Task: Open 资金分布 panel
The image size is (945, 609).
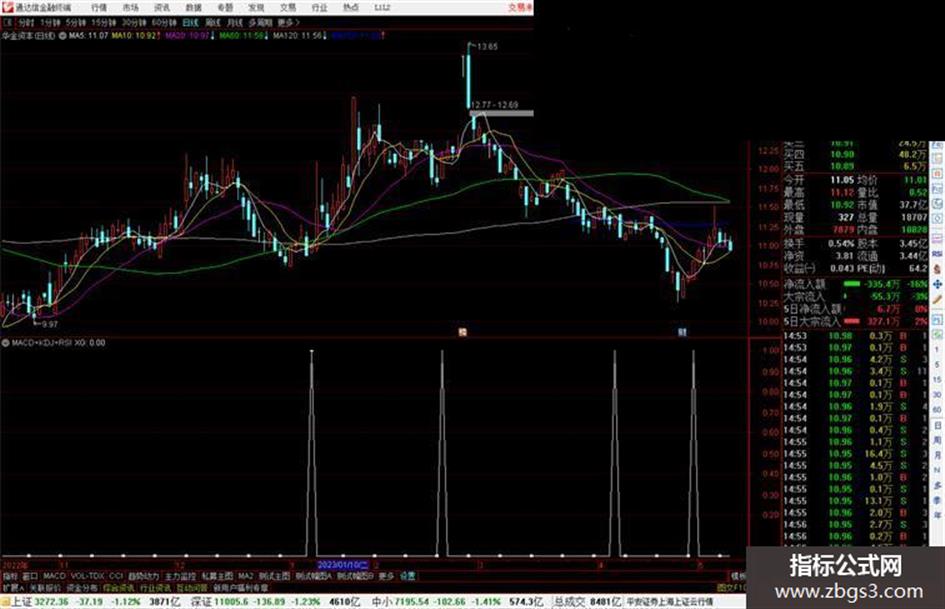Action: tap(82, 587)
